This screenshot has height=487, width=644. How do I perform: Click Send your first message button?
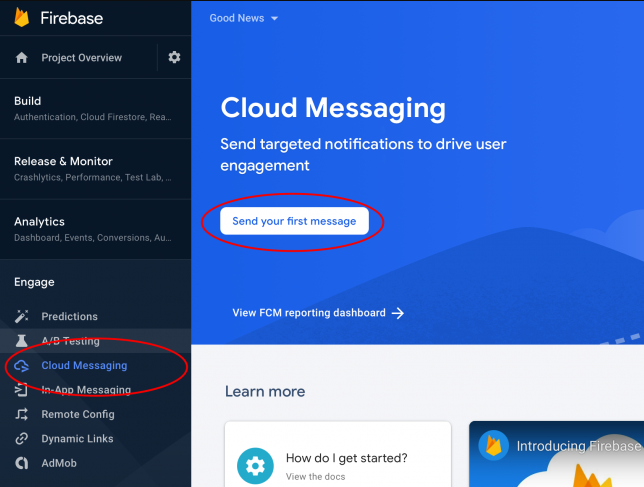point(294,221)
